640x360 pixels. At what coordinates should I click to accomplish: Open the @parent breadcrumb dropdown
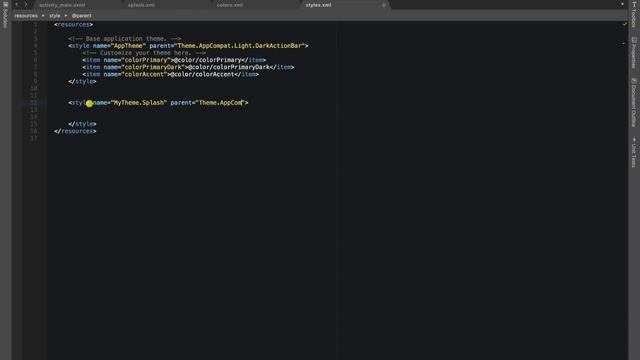(82, 16)
